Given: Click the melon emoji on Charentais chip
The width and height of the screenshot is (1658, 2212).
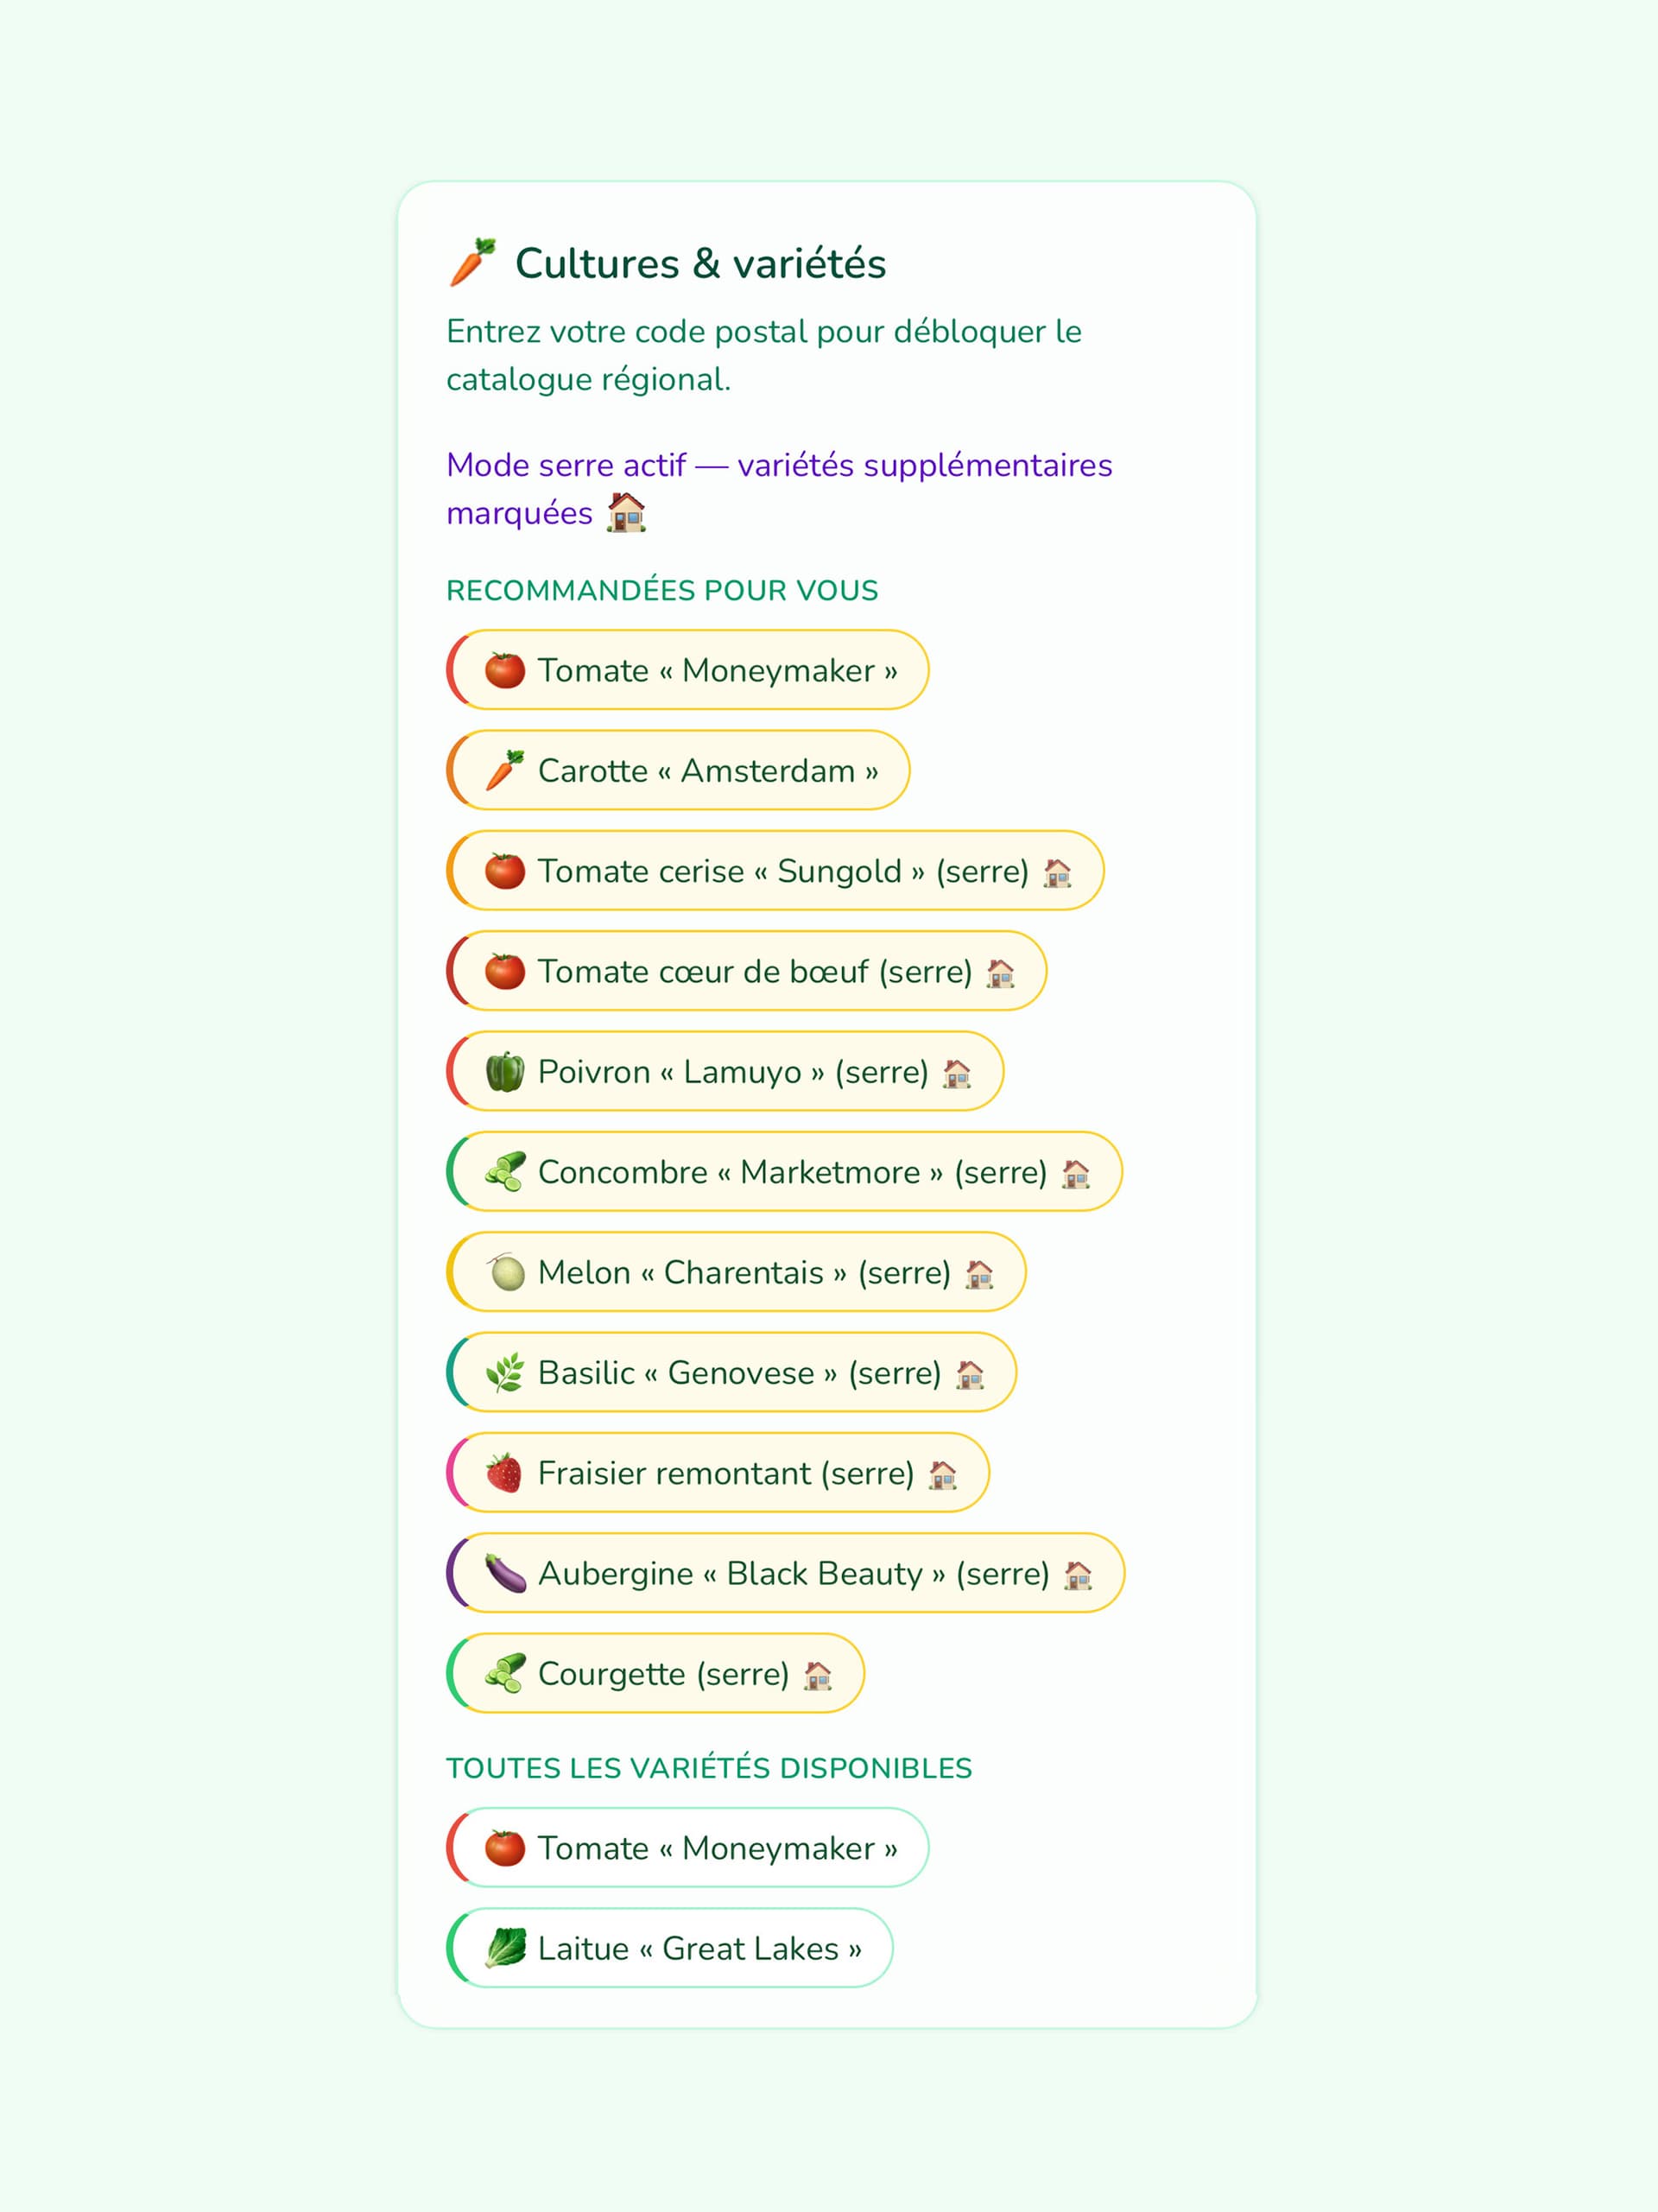Looking at the screenshot, I should click(x=505, y=1272).
